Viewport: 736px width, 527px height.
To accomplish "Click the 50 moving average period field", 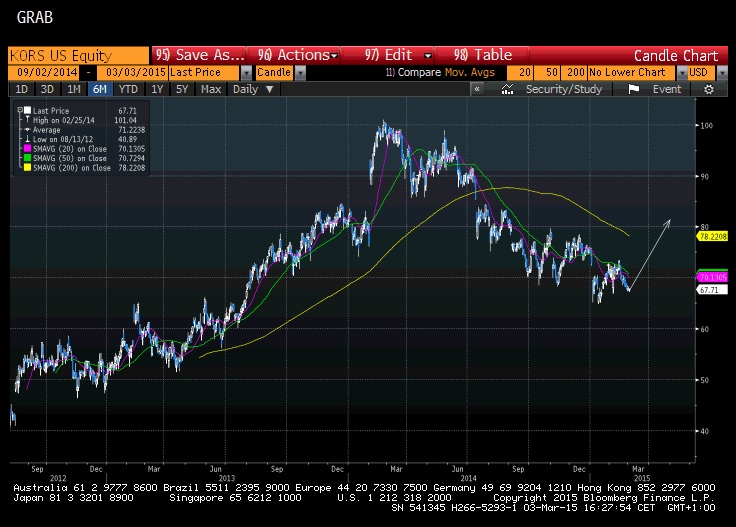I will (546, 72).
